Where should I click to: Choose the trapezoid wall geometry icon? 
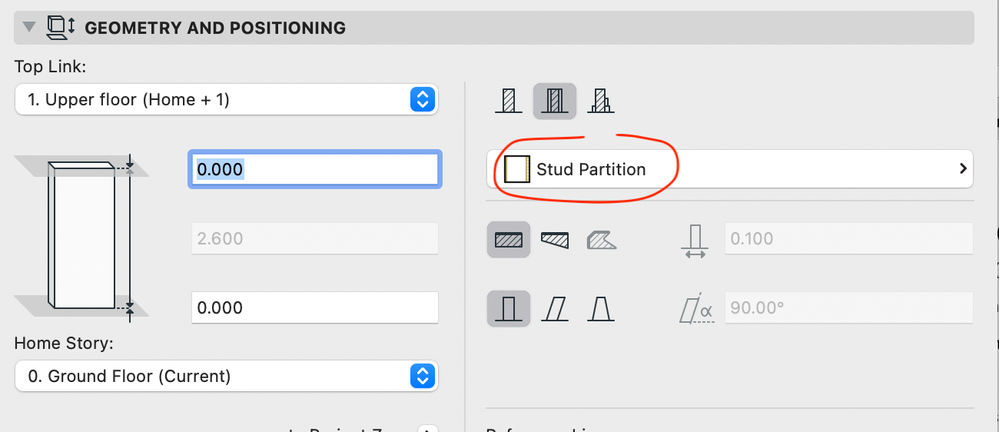pos(554,240)
